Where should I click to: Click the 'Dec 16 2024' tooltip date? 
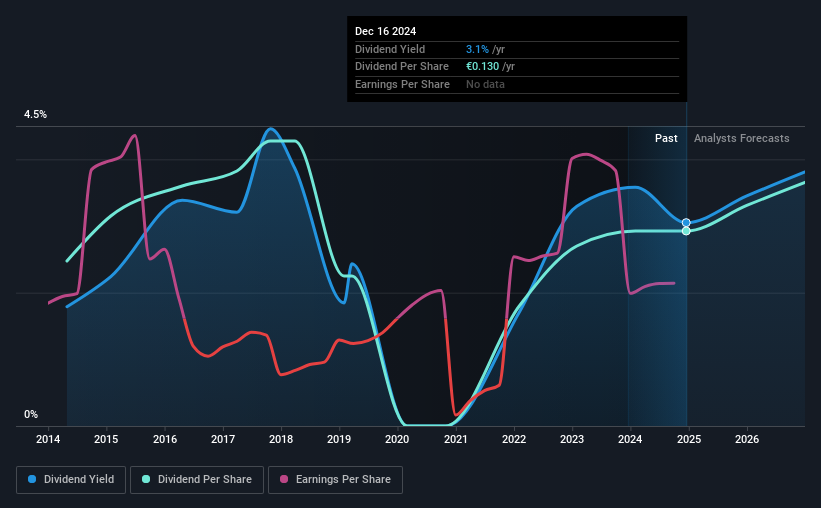[x=385, y=31]
